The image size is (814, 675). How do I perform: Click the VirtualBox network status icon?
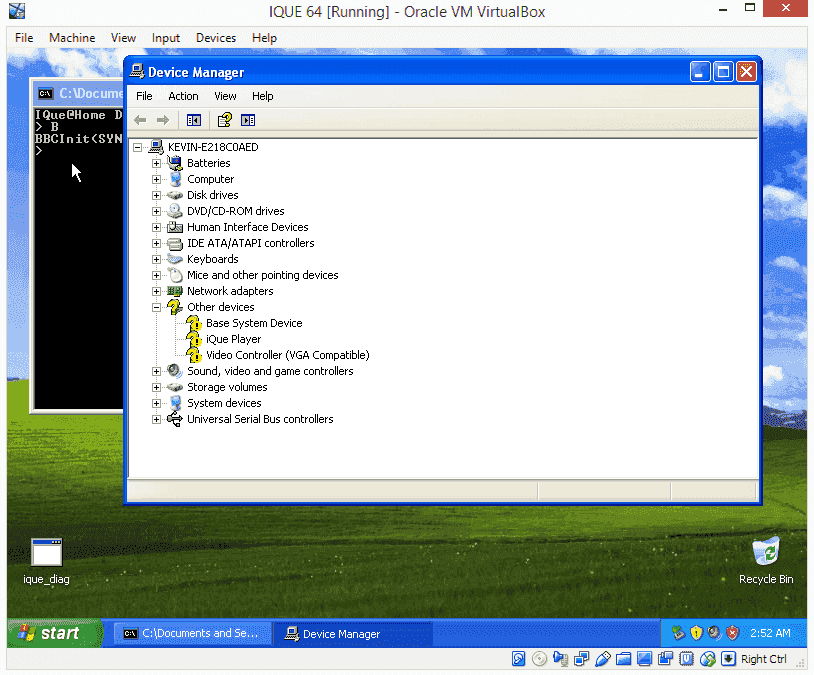point(581,659)
